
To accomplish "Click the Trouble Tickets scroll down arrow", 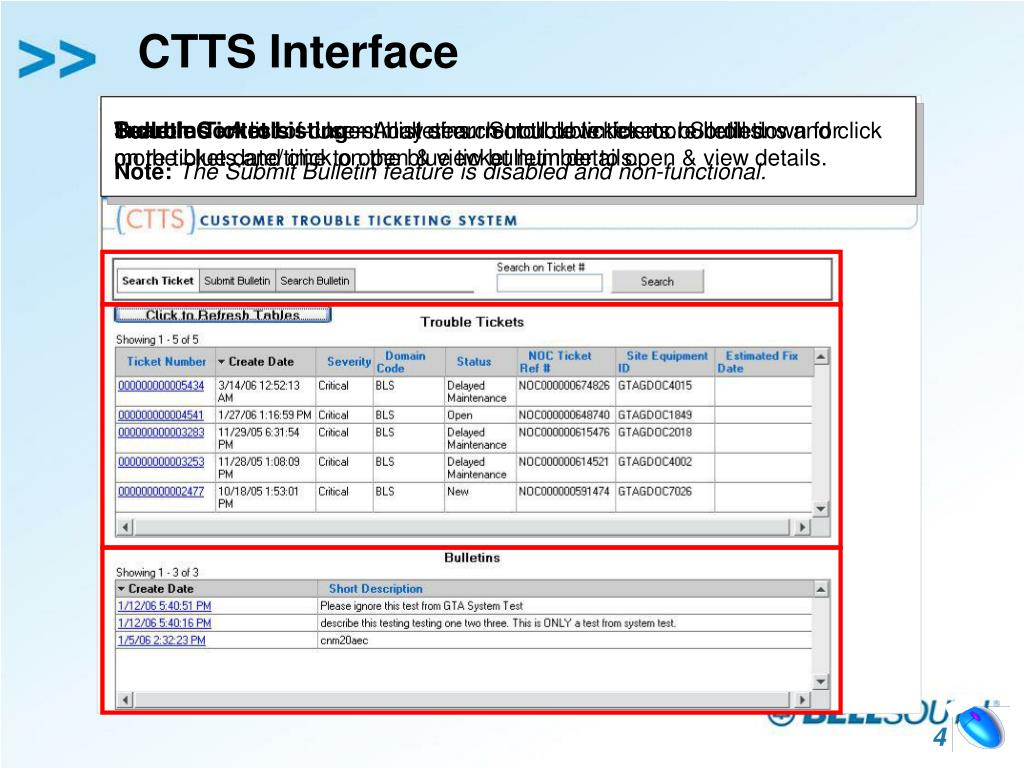I will (x=821, y=508).
